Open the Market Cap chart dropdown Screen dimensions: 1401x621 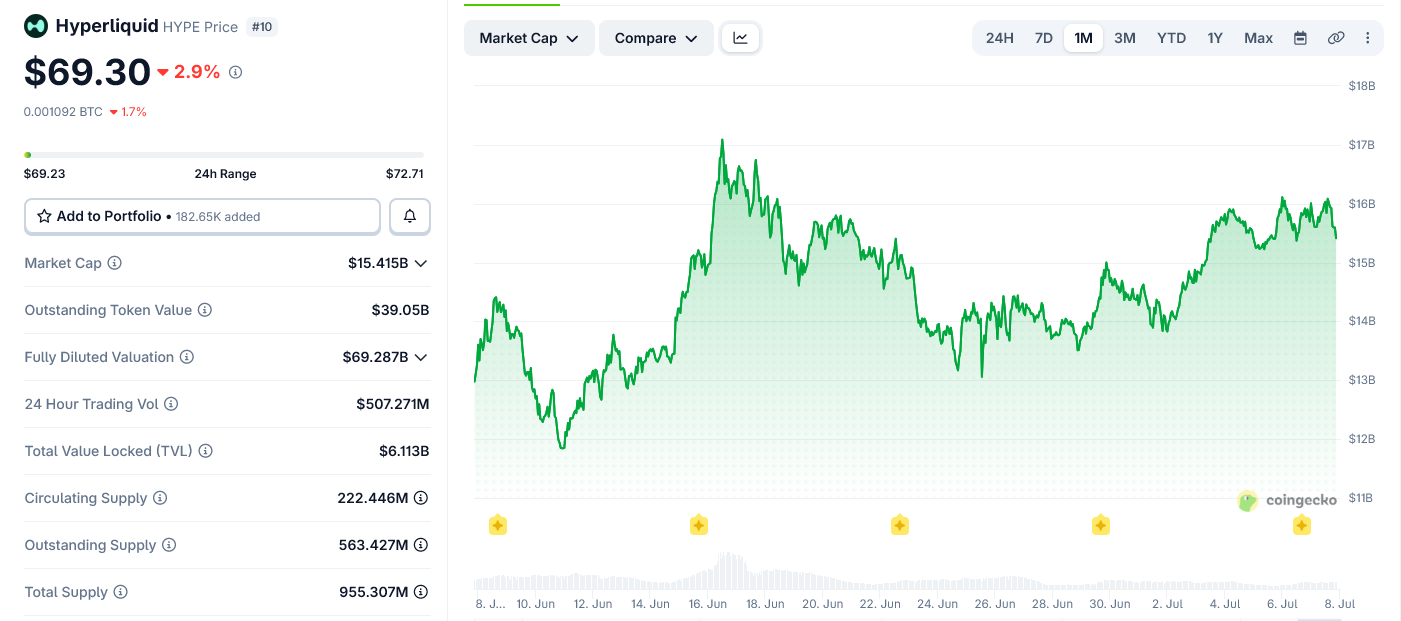point(529,38)
